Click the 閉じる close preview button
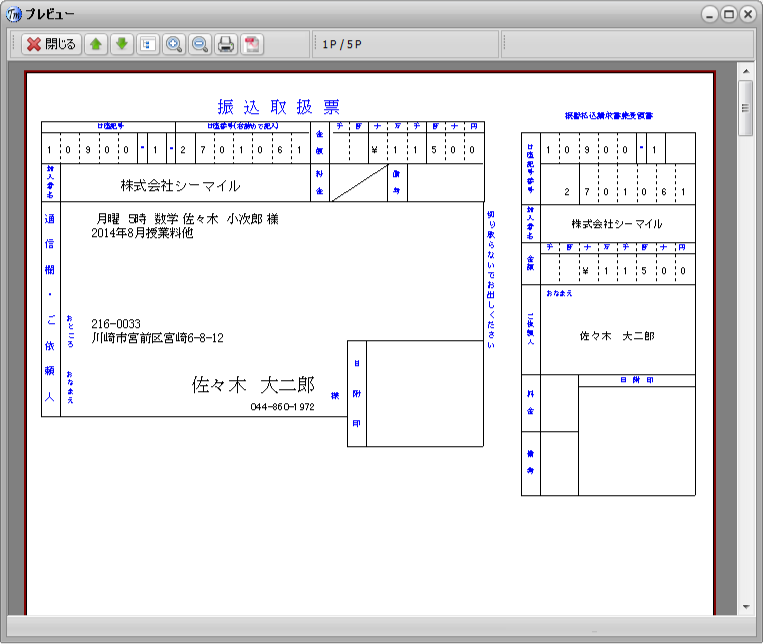 pos(51,44)
